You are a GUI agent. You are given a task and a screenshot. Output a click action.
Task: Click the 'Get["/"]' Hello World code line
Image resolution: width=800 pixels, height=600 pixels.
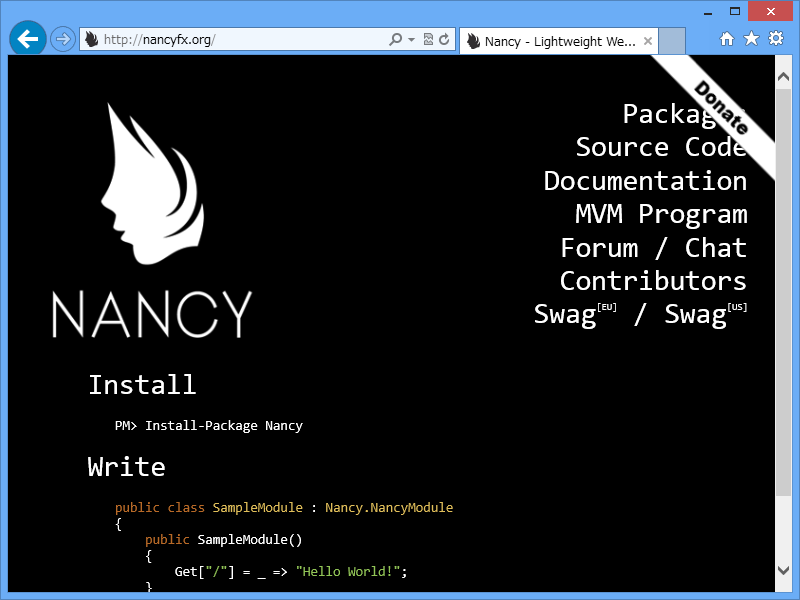pos(291,571)
